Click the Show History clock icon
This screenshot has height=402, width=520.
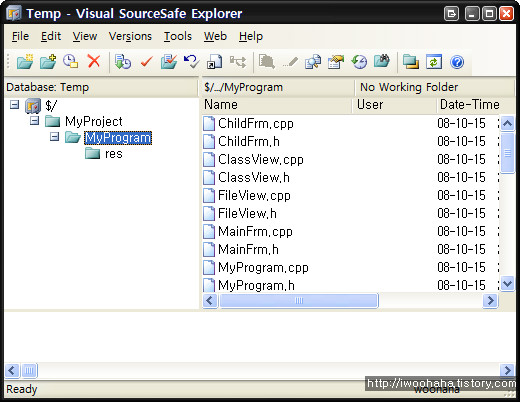point(359,62)
